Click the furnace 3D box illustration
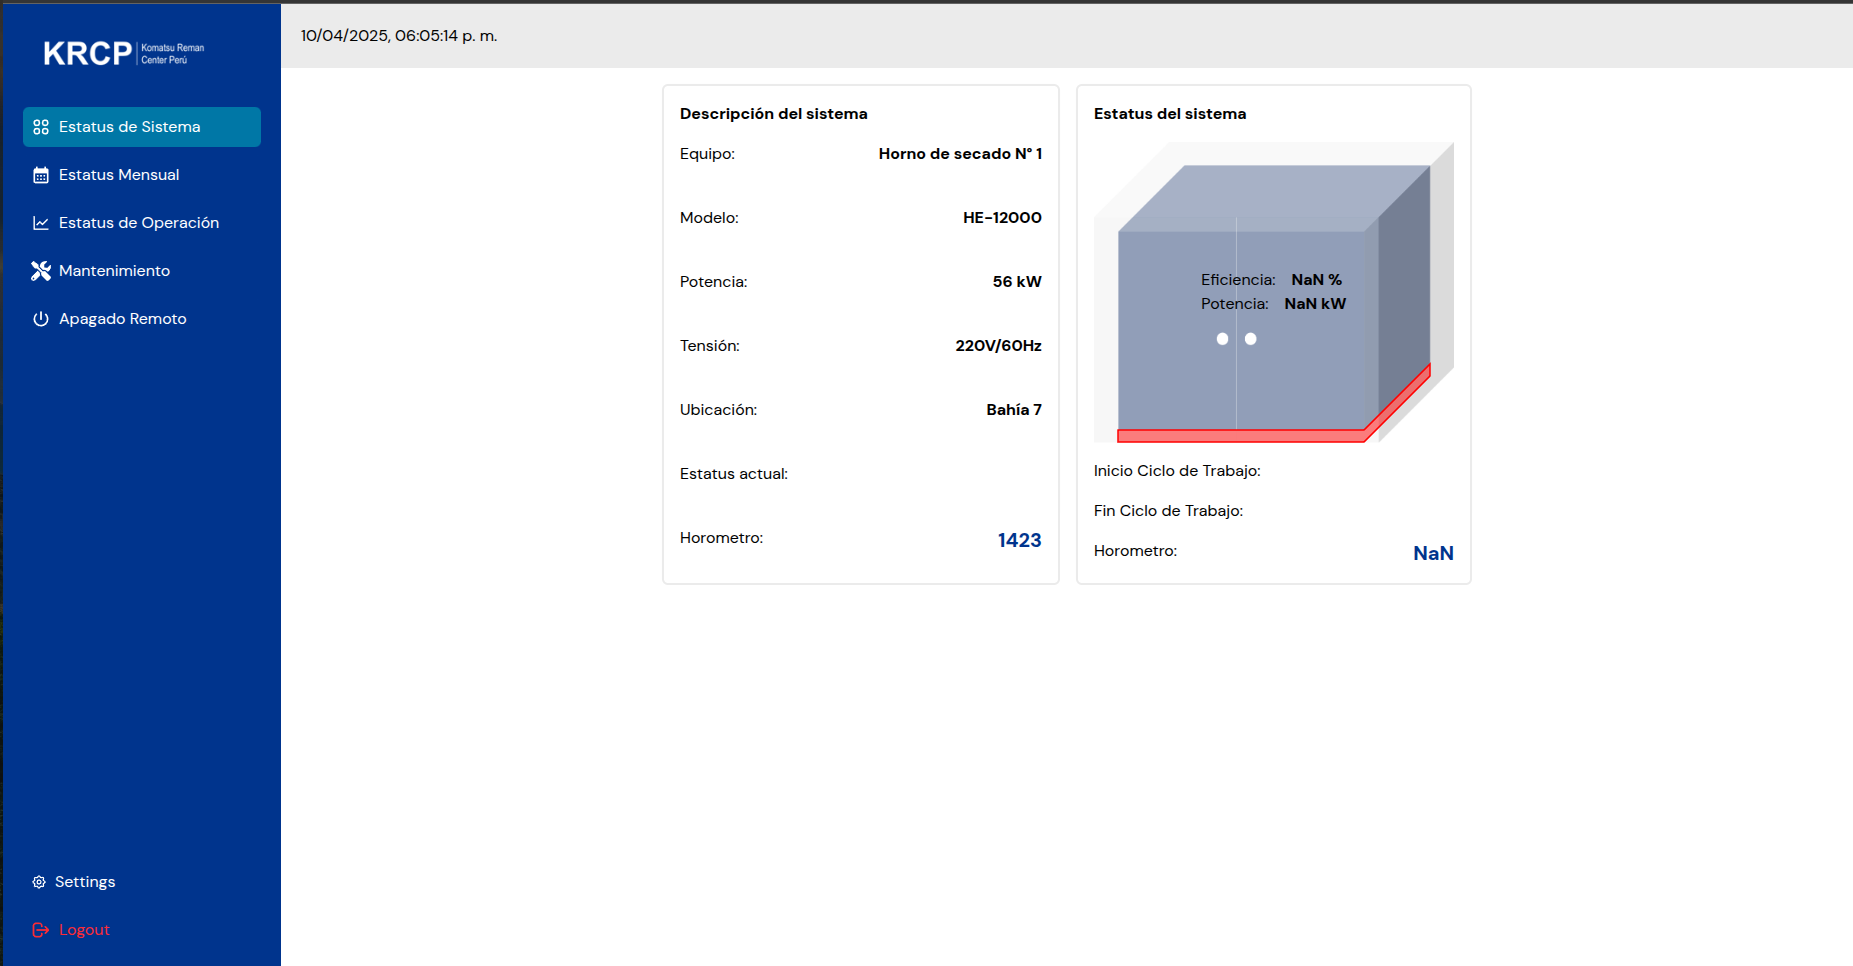Image resolution: width=1853 pixels, height=966 pixels. [1273, 293]
